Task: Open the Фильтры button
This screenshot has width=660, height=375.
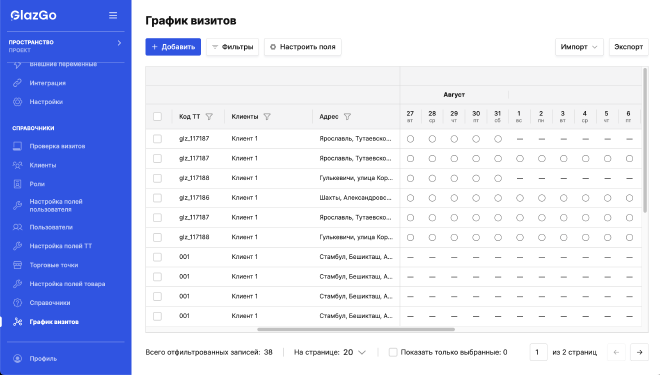Action: tap(232, 47)
